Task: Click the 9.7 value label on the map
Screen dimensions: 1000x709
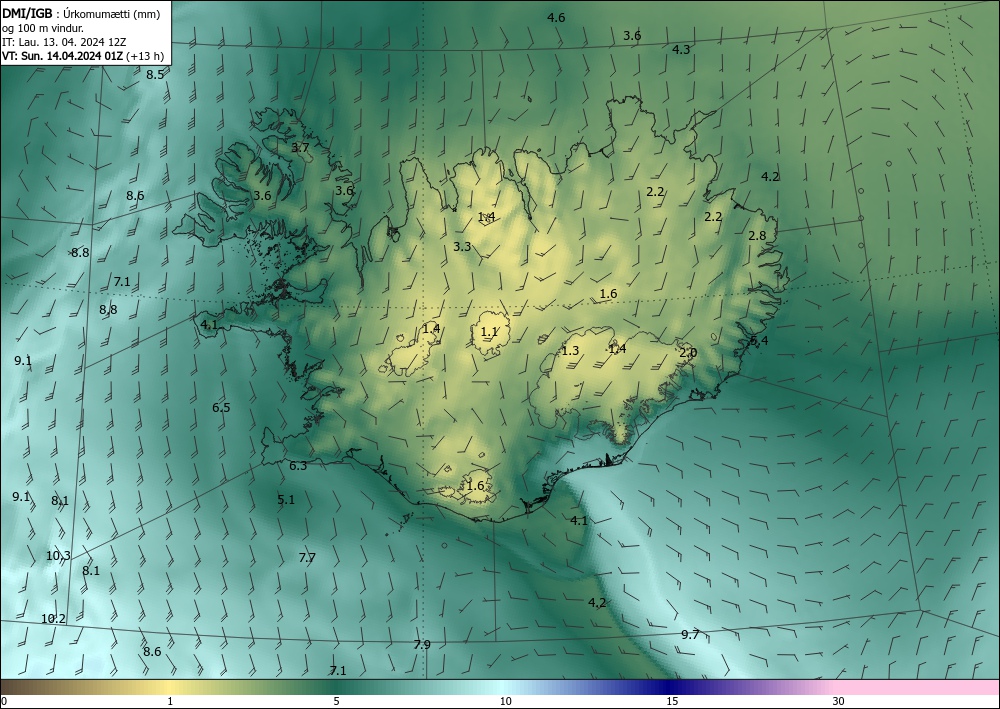Action: click(690, 634)
